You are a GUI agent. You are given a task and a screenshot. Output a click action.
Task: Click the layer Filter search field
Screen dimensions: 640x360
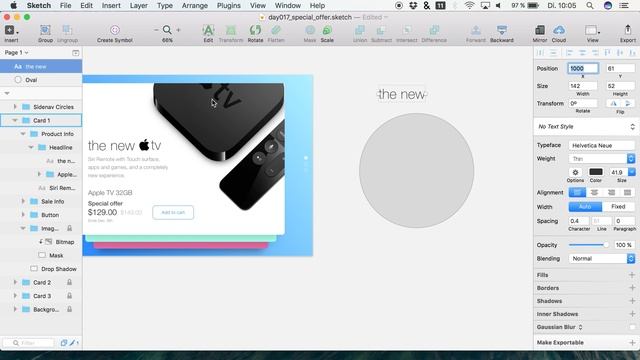point(28,343)
